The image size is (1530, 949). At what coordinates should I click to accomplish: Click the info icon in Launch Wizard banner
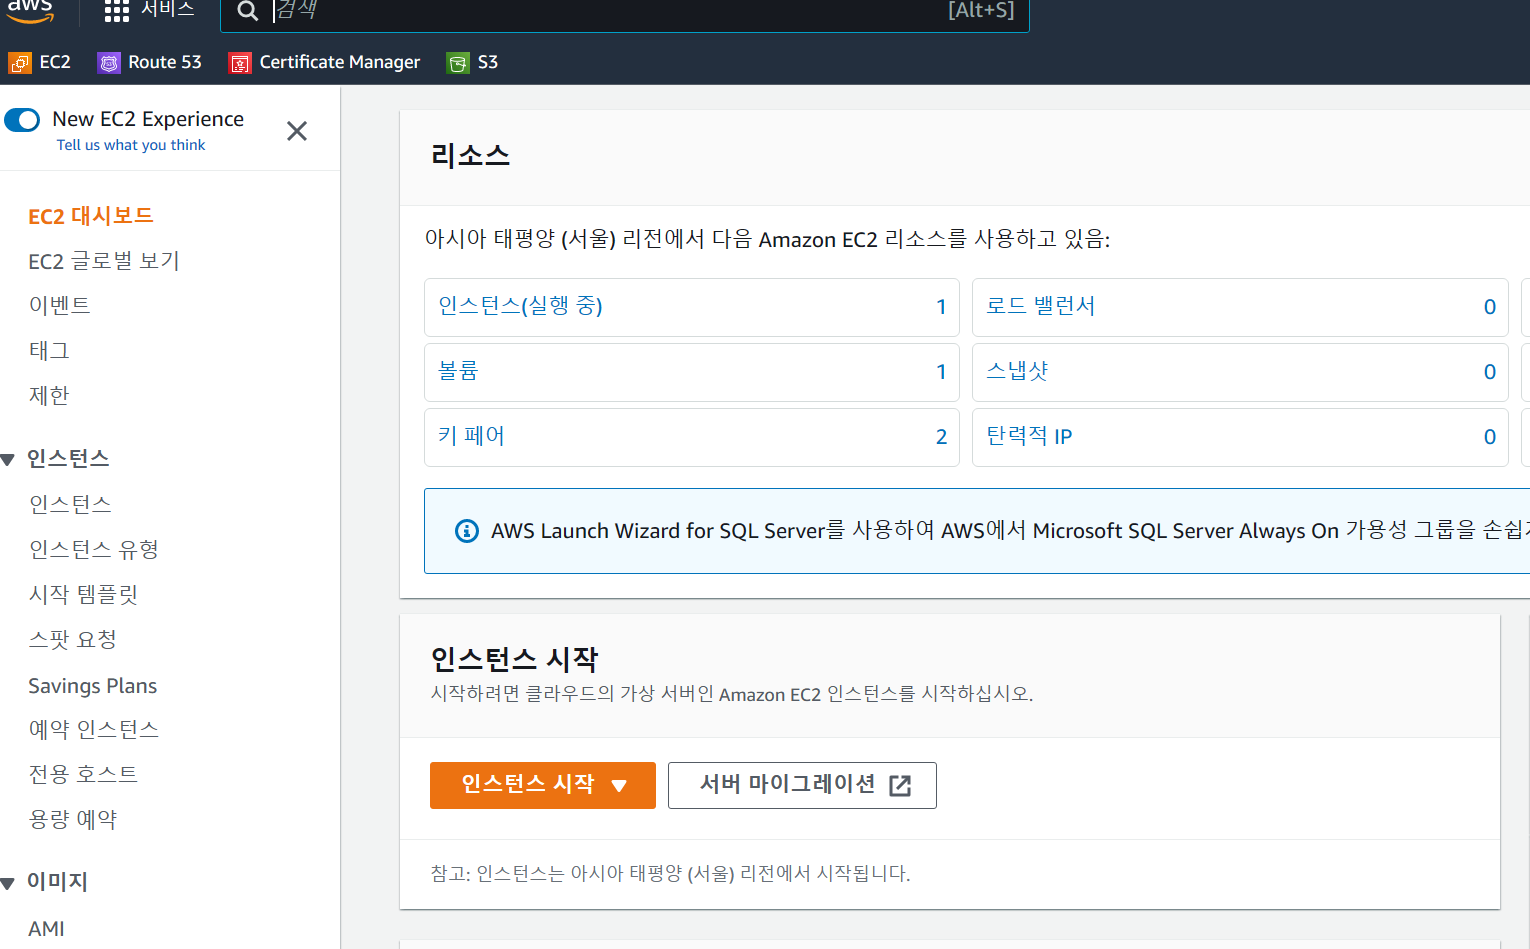point(467,531)
